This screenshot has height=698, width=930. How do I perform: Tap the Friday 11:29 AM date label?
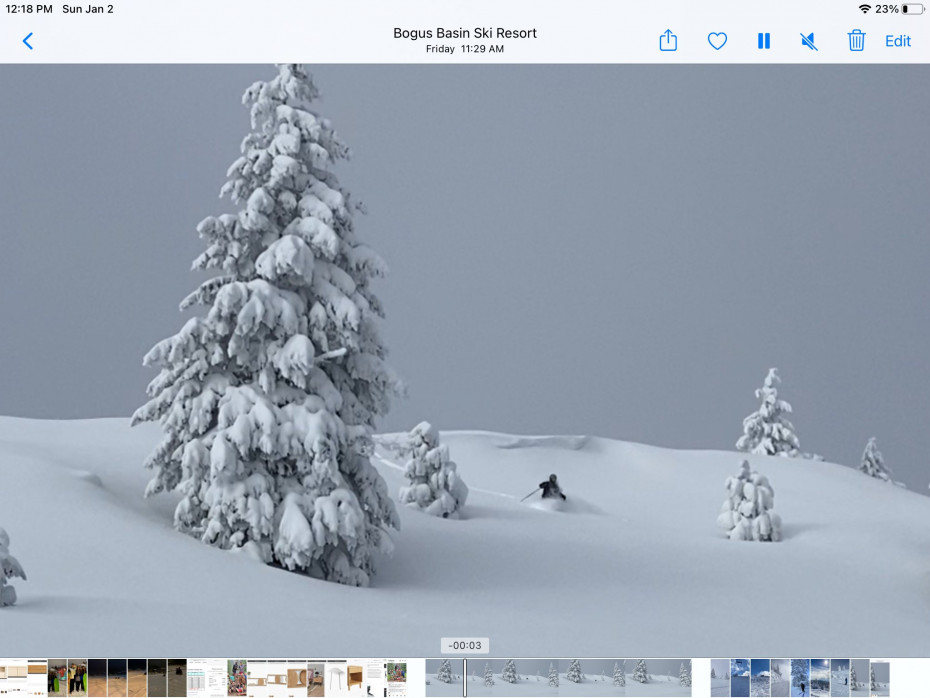coord(464,49)
